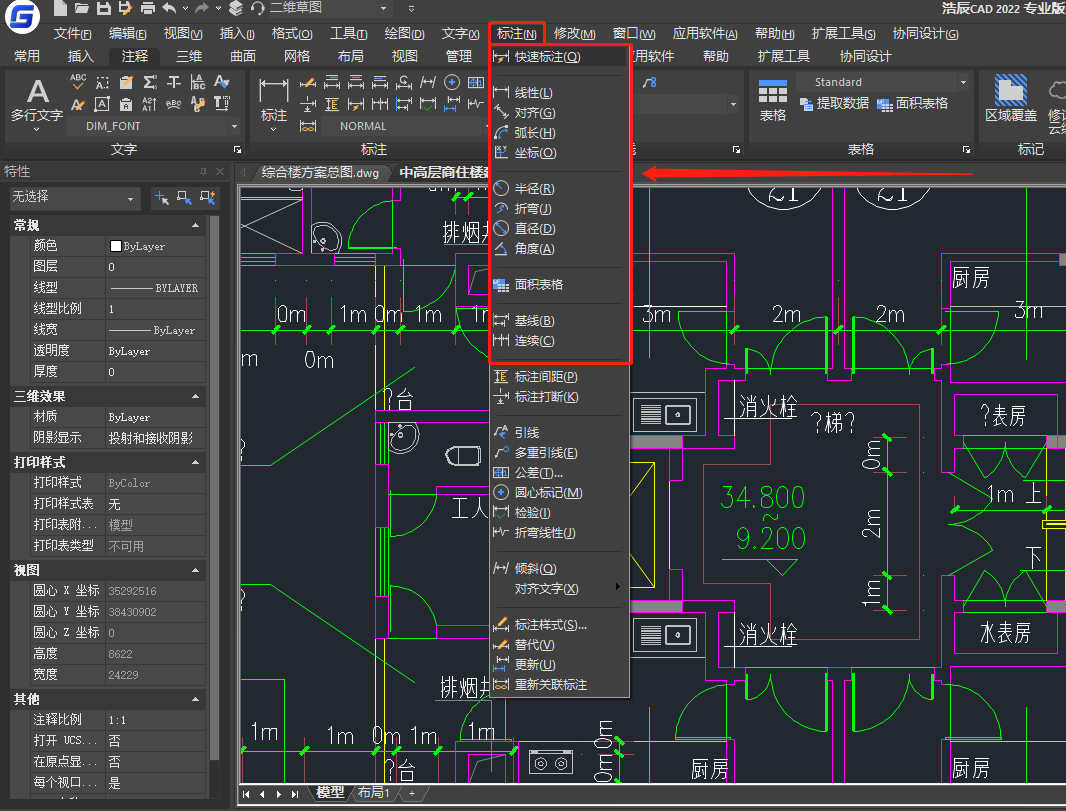Click the print icon in quick access toolbar
Screen dimensions: 1066x811
[x=148, y=8]
